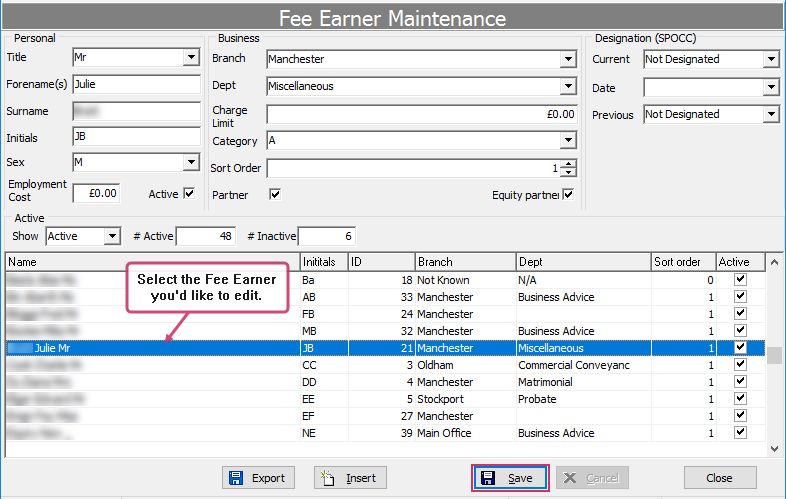
Task: Open the Current designation dropdown
Action: tap(771, 59)
